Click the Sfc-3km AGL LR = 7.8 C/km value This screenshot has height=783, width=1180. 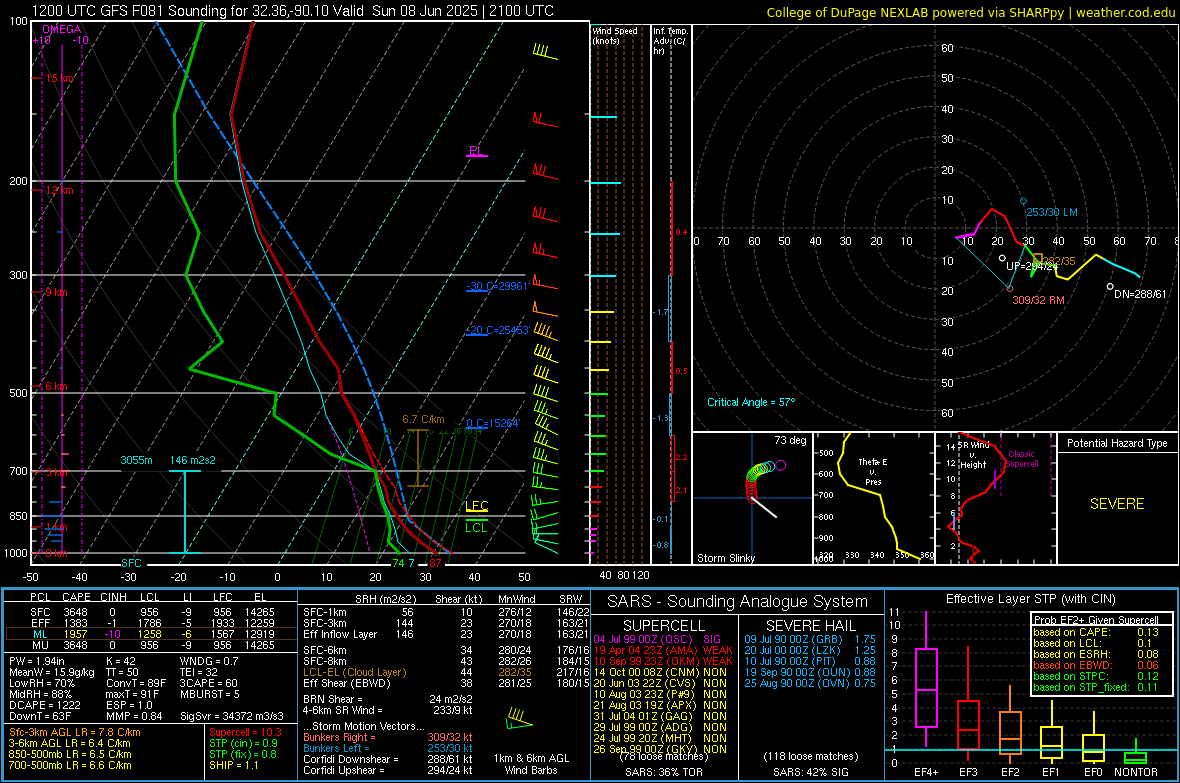[x=75, y=732]
